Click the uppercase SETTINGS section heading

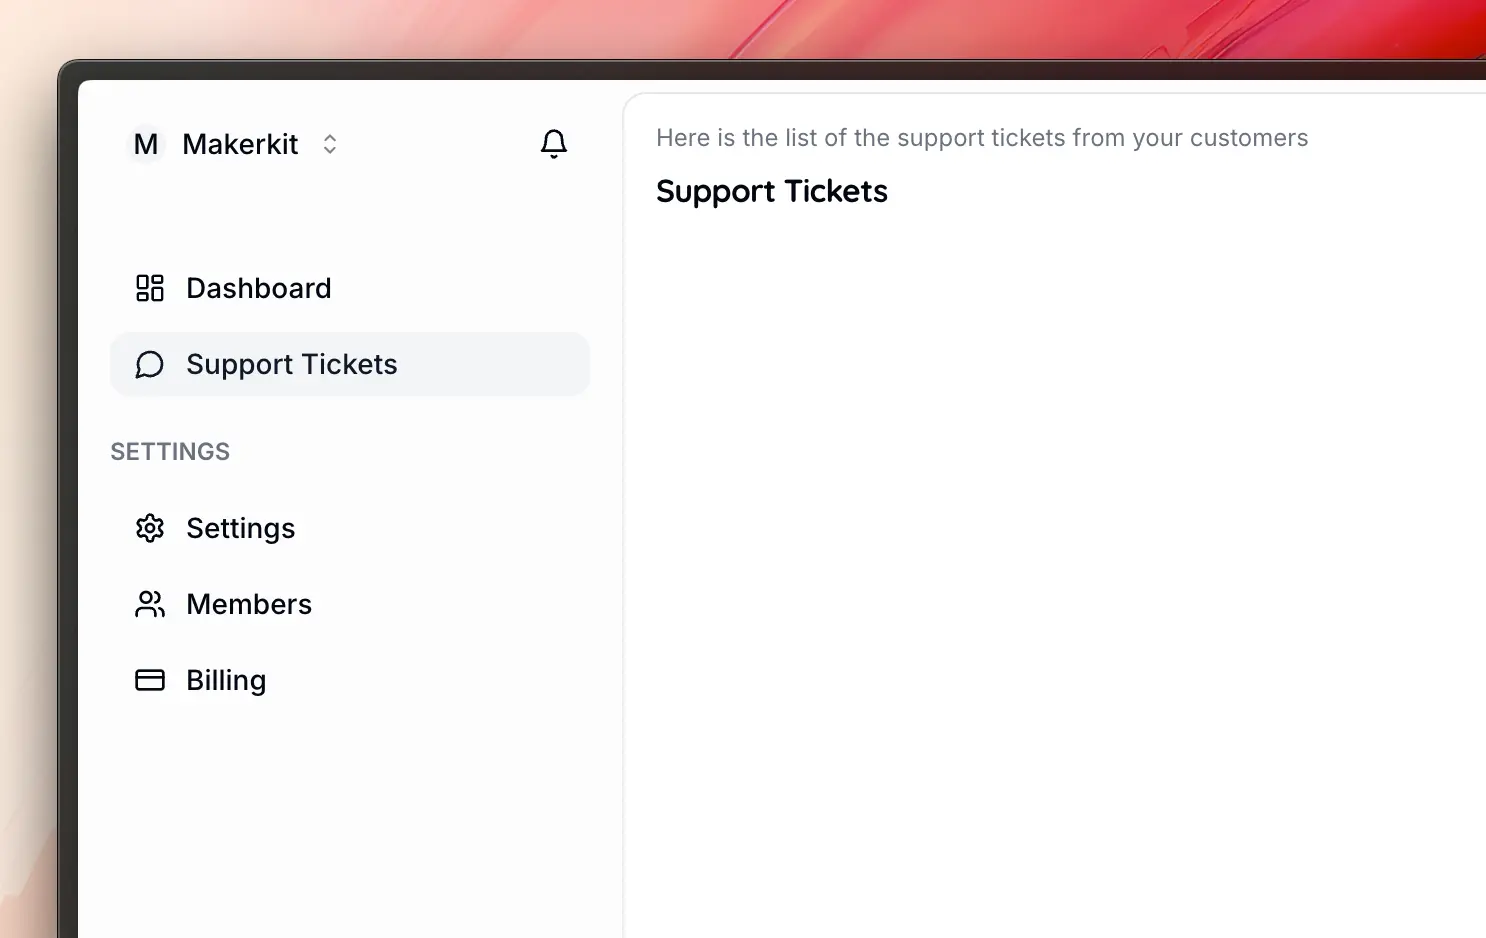tap(170, 452)
